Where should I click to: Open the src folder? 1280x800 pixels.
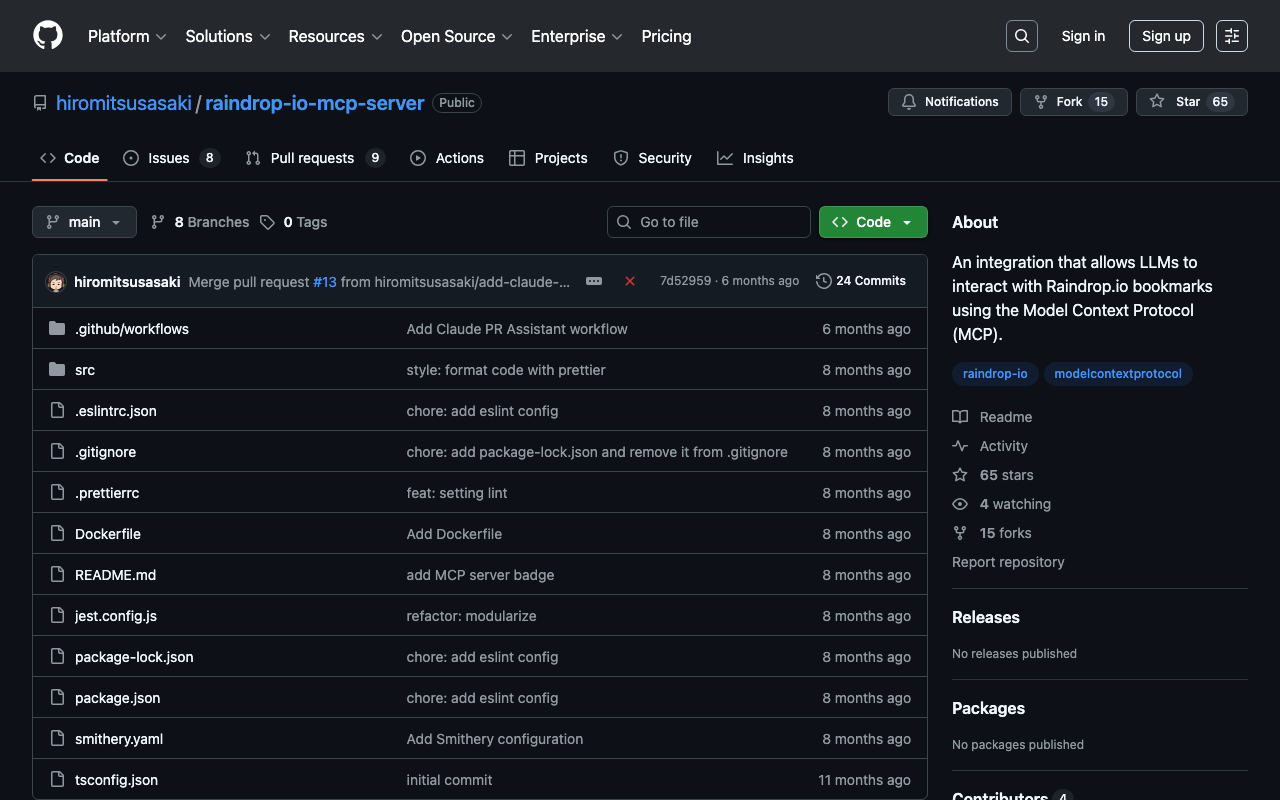point(85,370)
